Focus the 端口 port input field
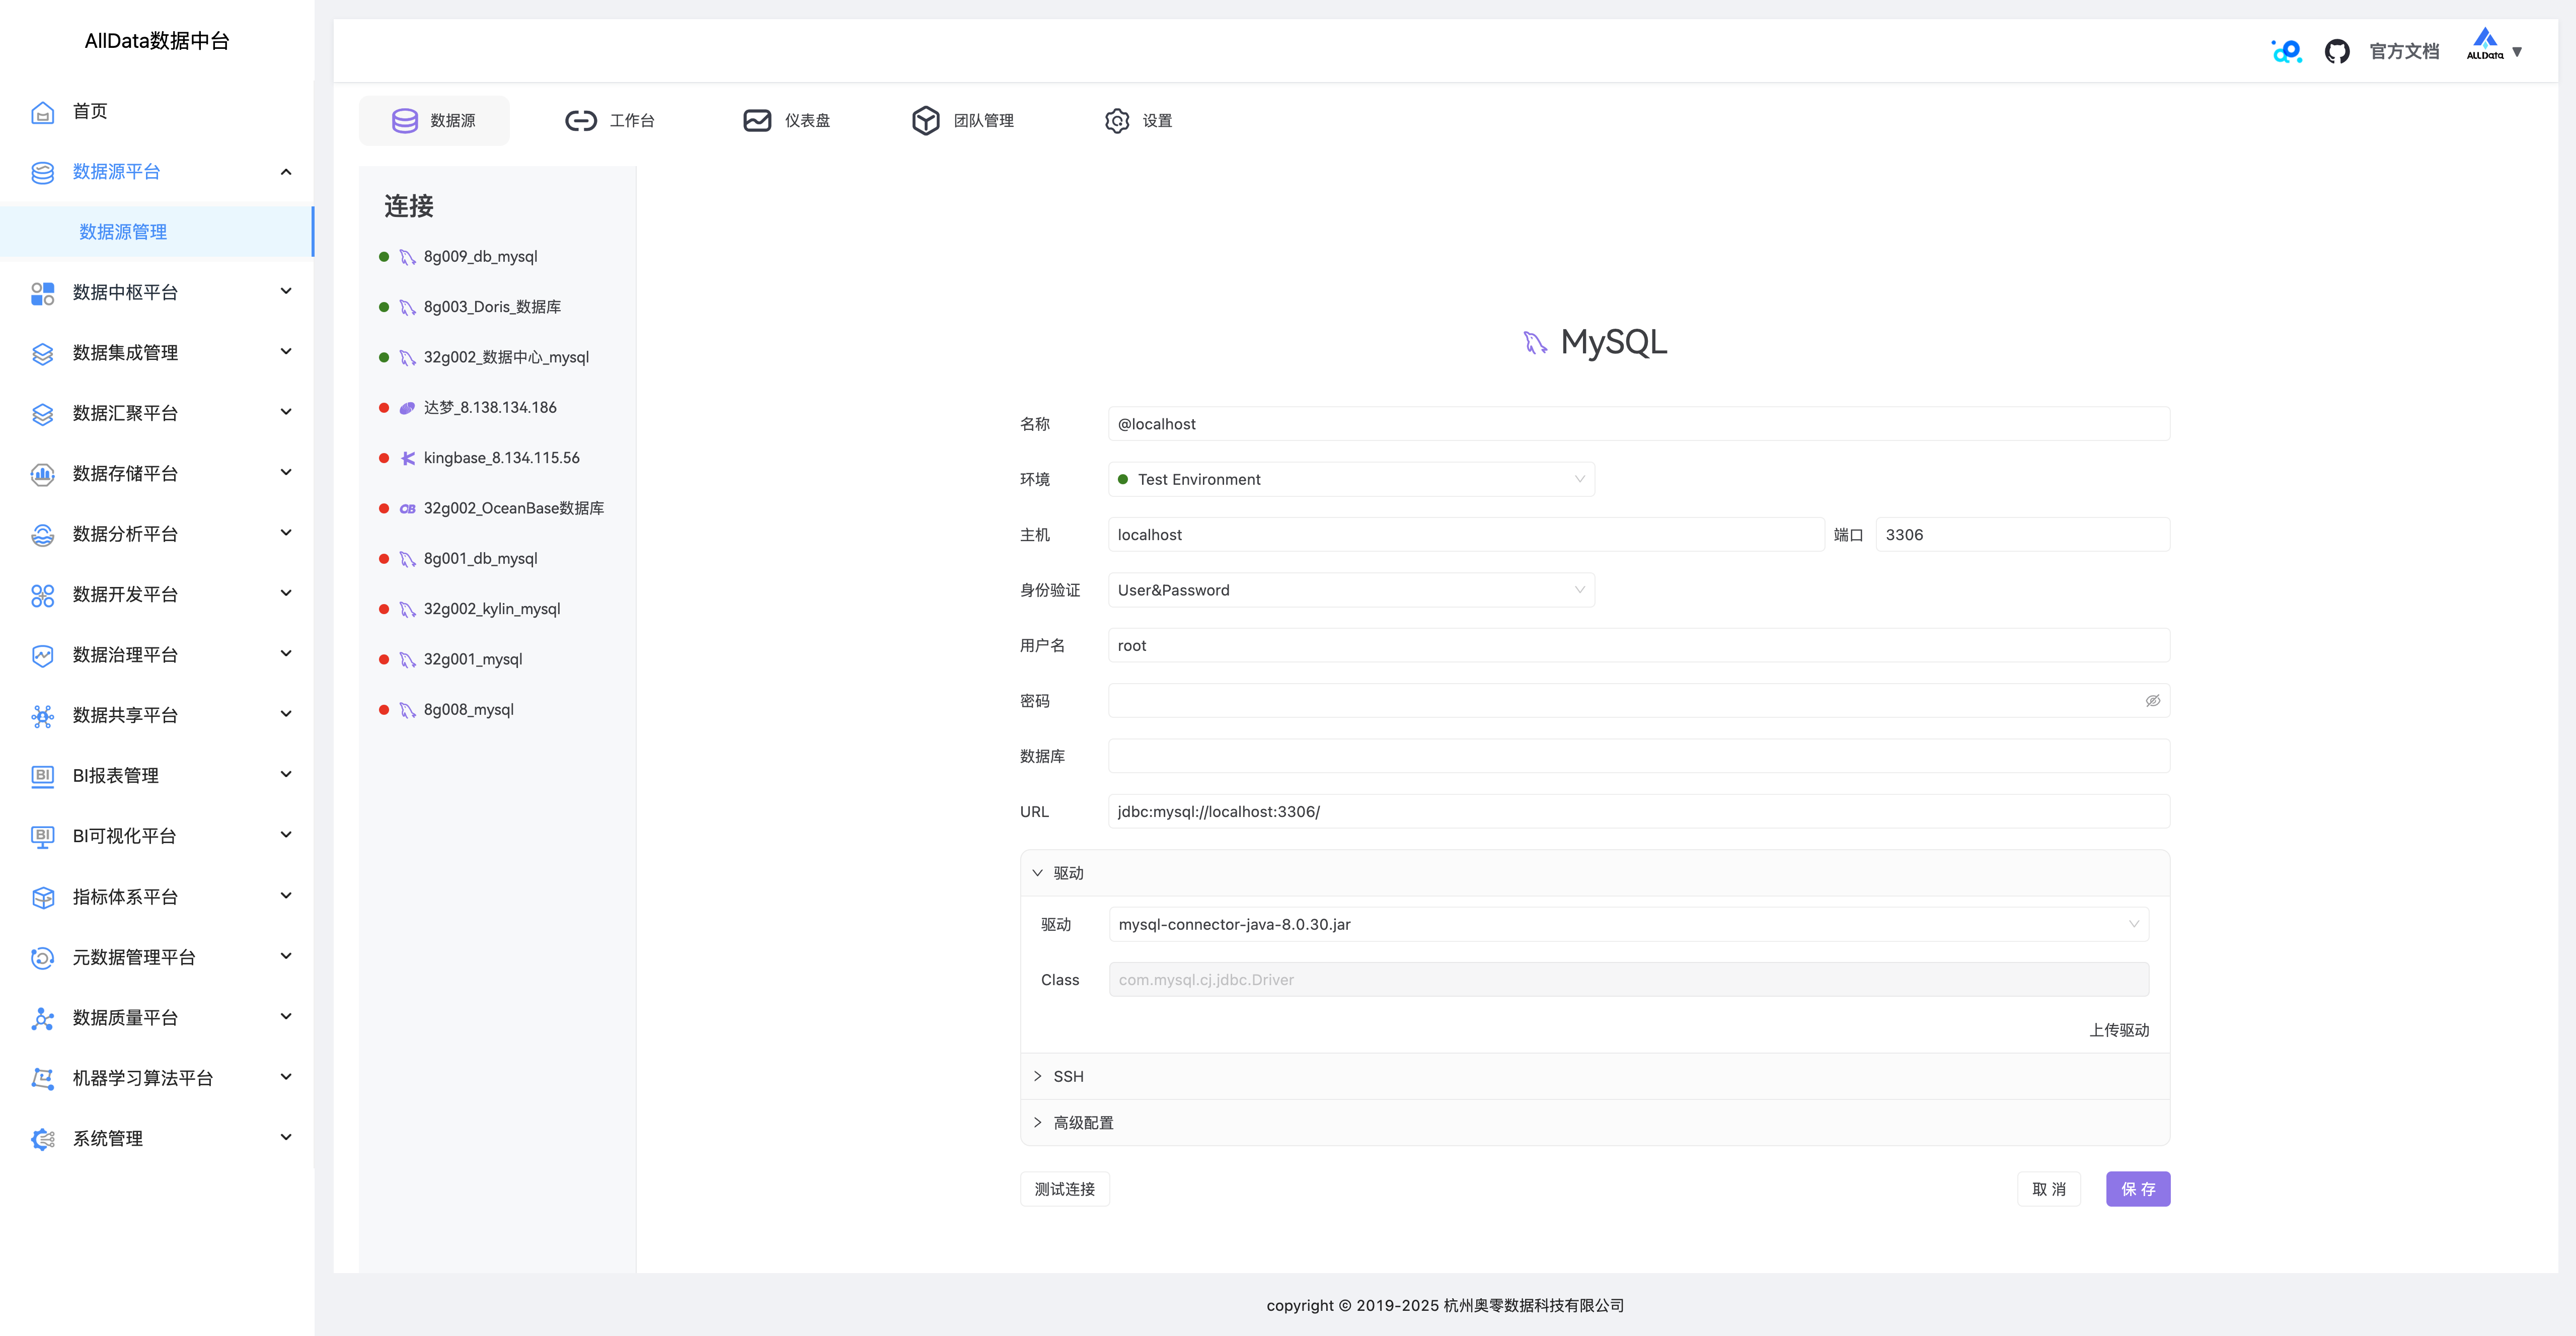Image resolution: width=2576 pixels, height=1336 pixels. click(2022, 535)
